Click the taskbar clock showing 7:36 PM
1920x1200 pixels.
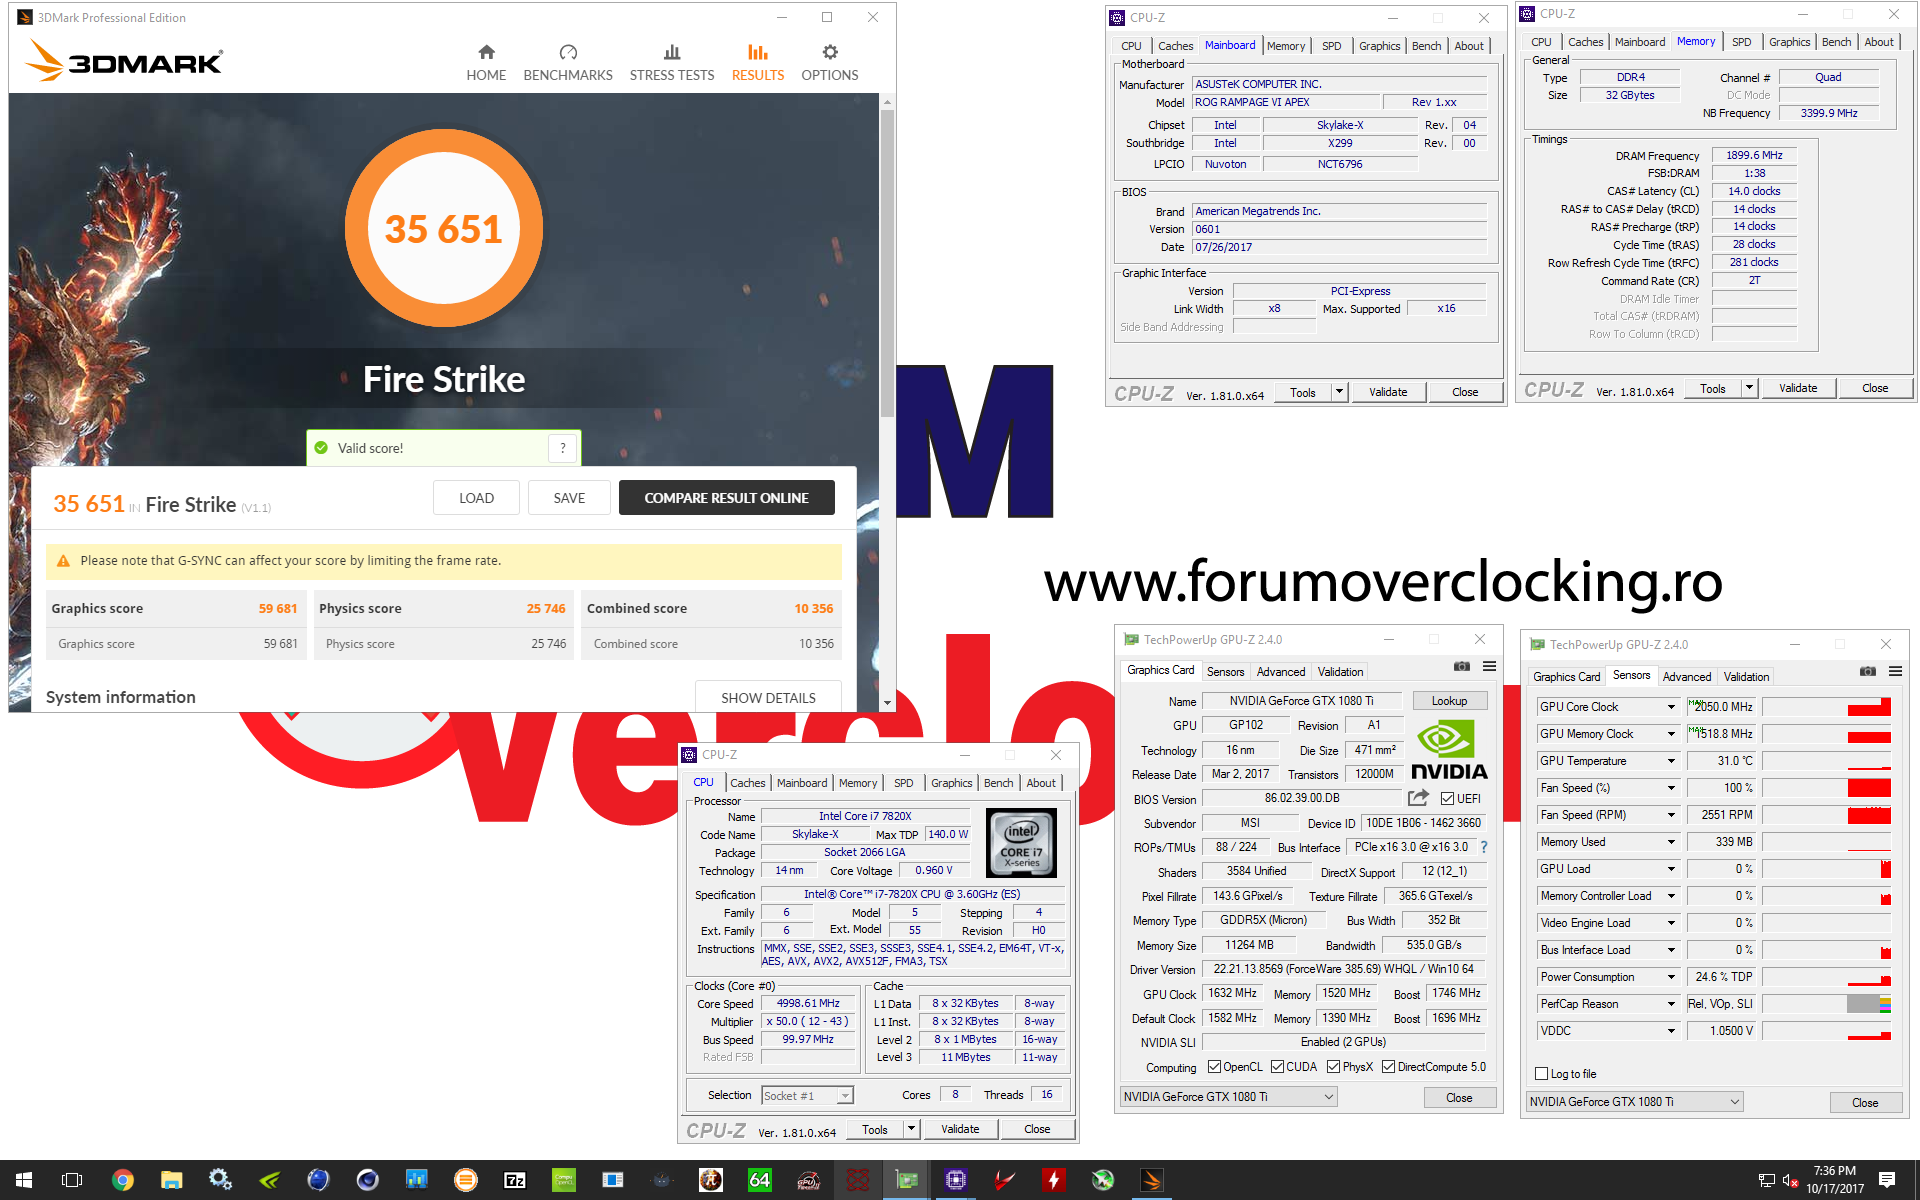point(1834,1180)
